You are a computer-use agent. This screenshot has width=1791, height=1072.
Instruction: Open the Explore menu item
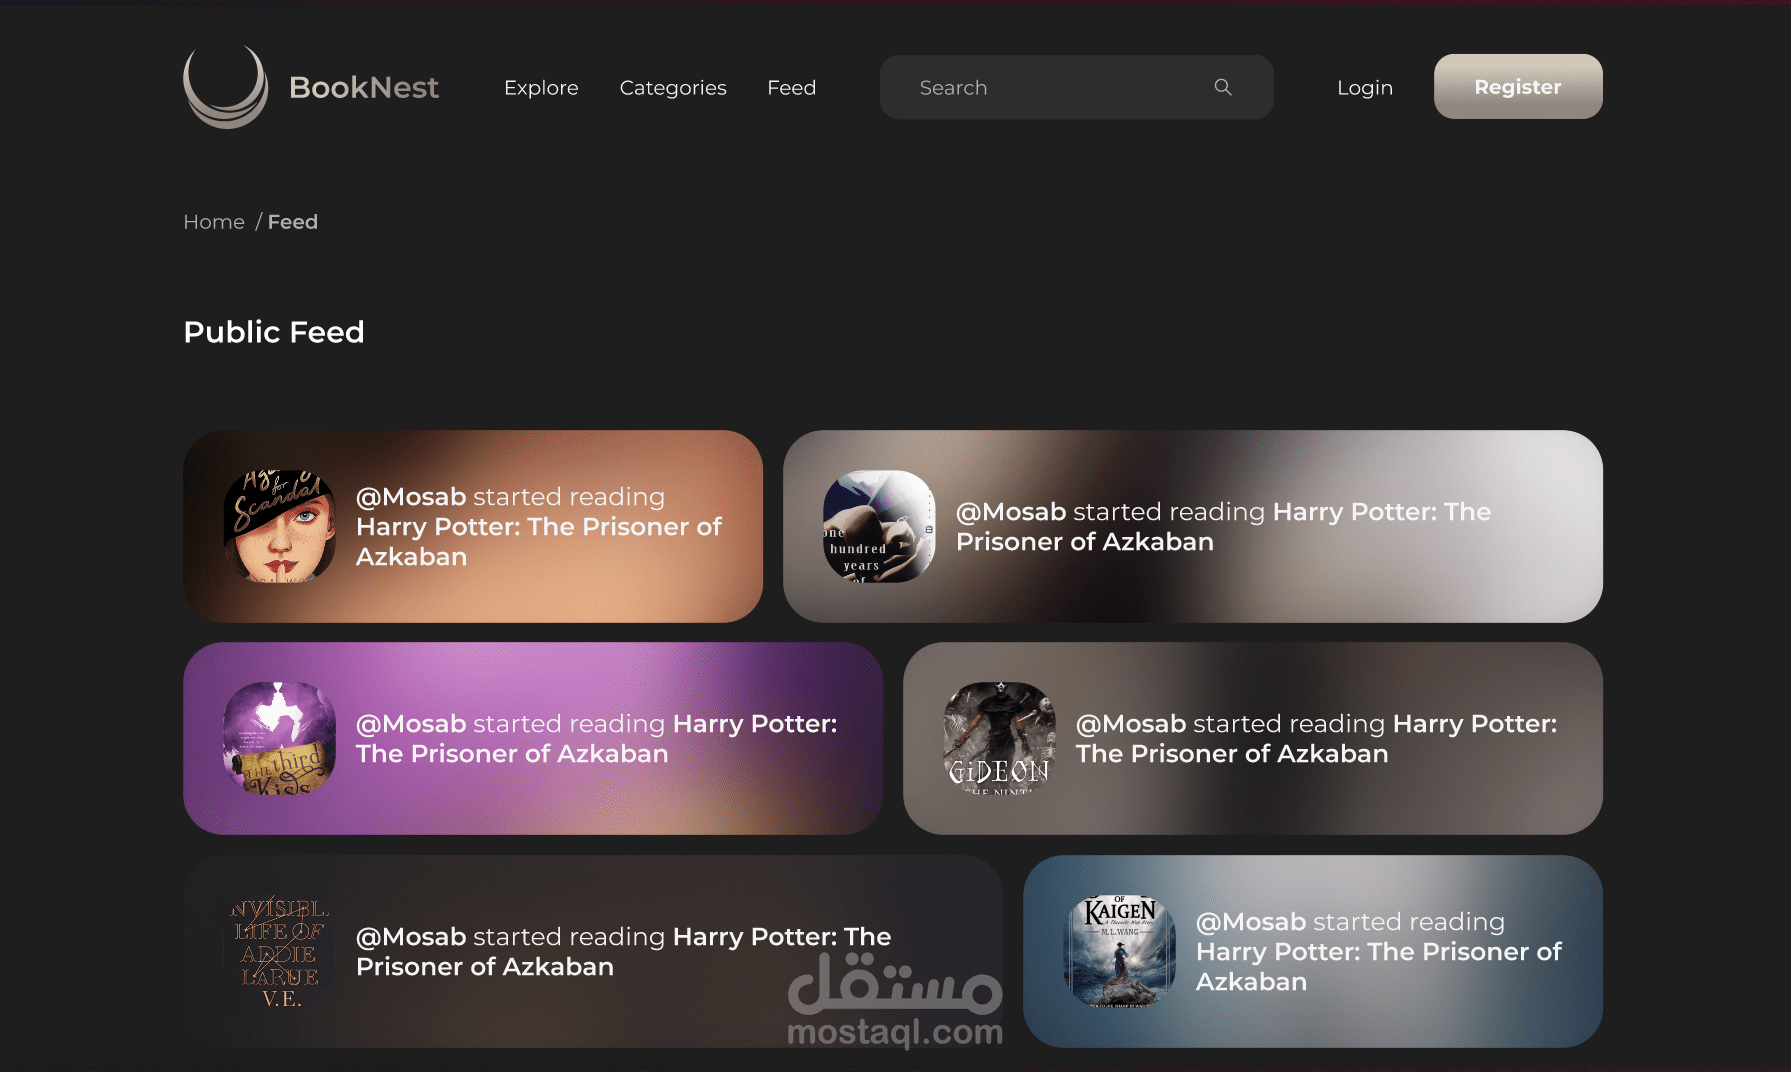[541, 88]
